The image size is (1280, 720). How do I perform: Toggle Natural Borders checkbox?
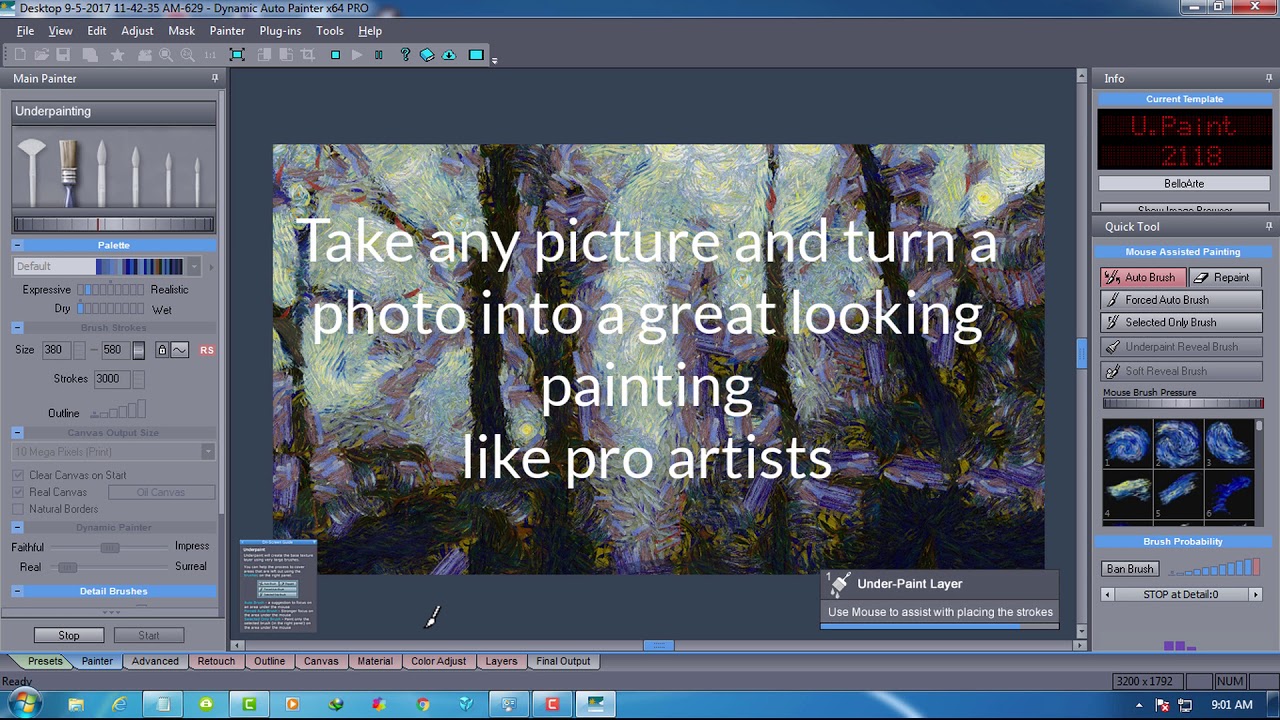pyautogui.click(x=18, y=509)
